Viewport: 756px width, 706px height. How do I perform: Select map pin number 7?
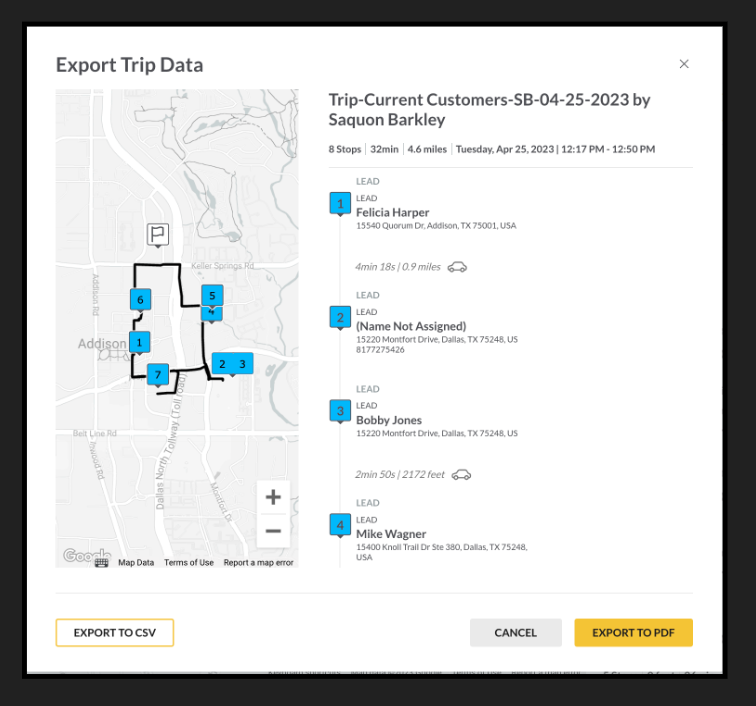pos(158,375)
